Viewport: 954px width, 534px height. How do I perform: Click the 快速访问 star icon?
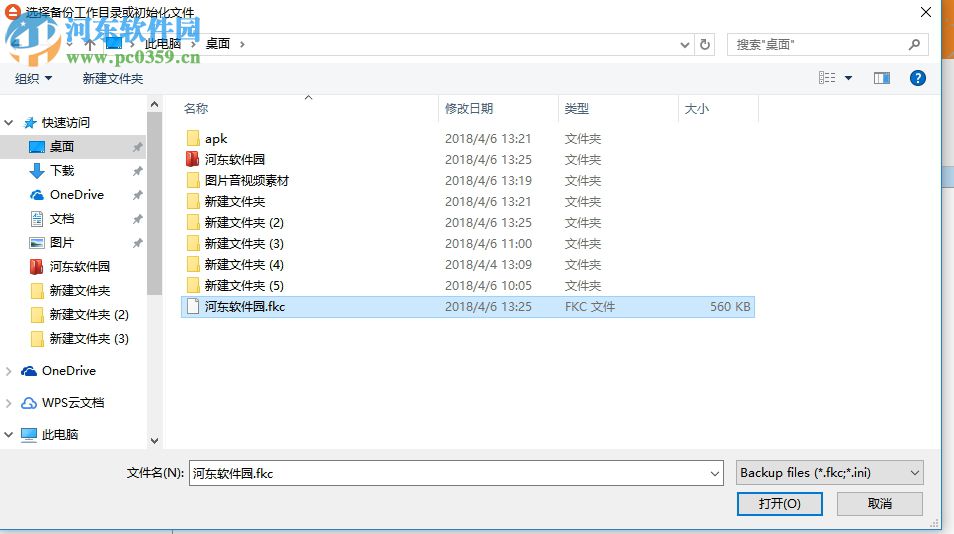point(30,123)
